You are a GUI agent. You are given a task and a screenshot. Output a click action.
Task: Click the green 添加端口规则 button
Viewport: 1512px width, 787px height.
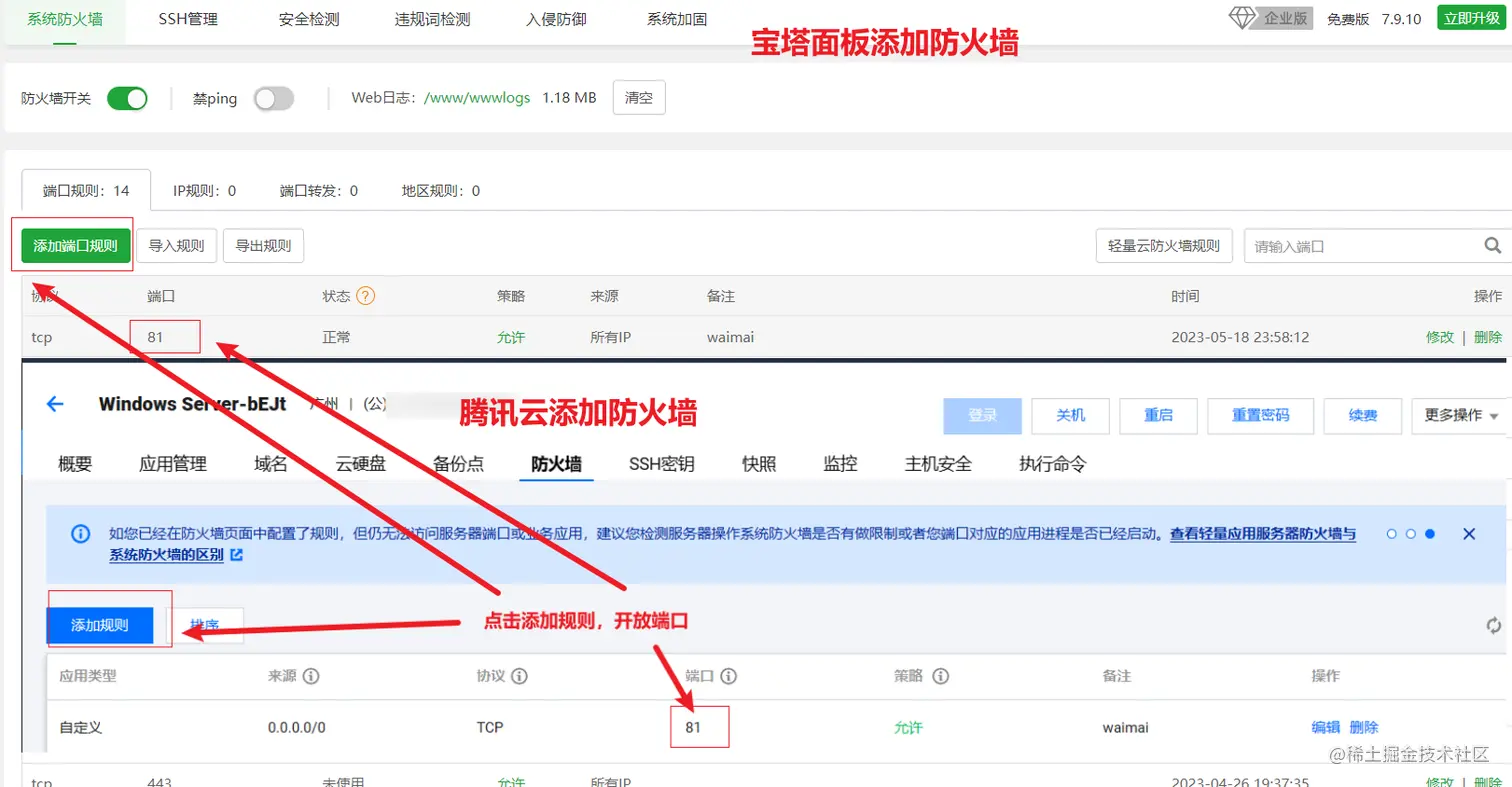tap(76, 245)
